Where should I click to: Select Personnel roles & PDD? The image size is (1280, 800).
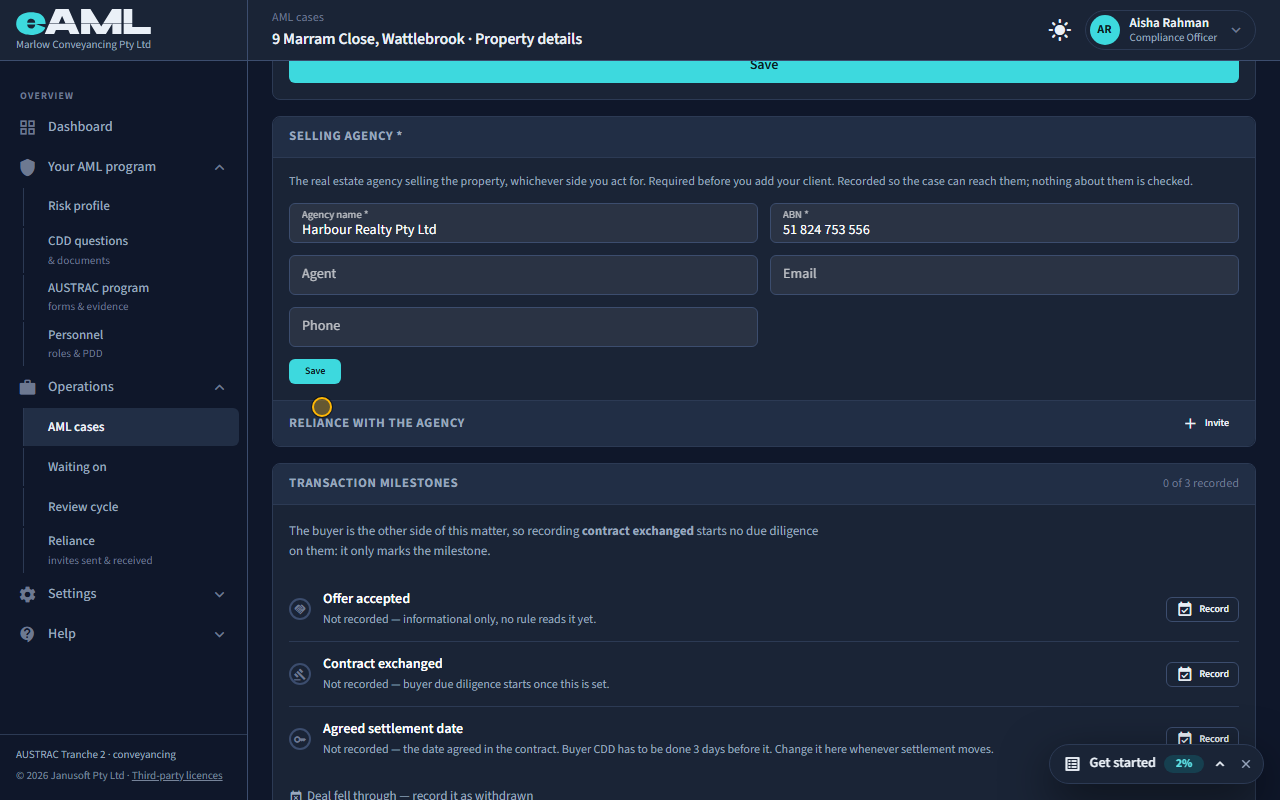pyautogui.click(x=131, y=343)
